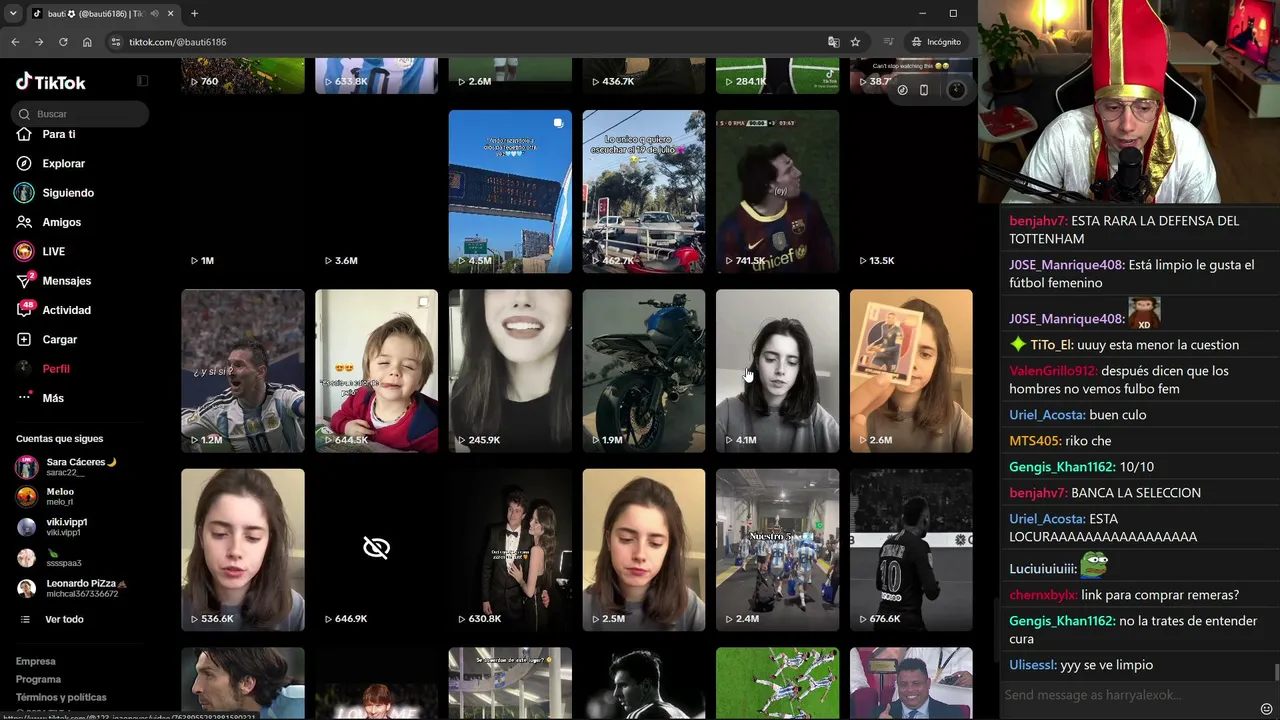
Task: Open a new browser tab
Action: coord(194,13)
